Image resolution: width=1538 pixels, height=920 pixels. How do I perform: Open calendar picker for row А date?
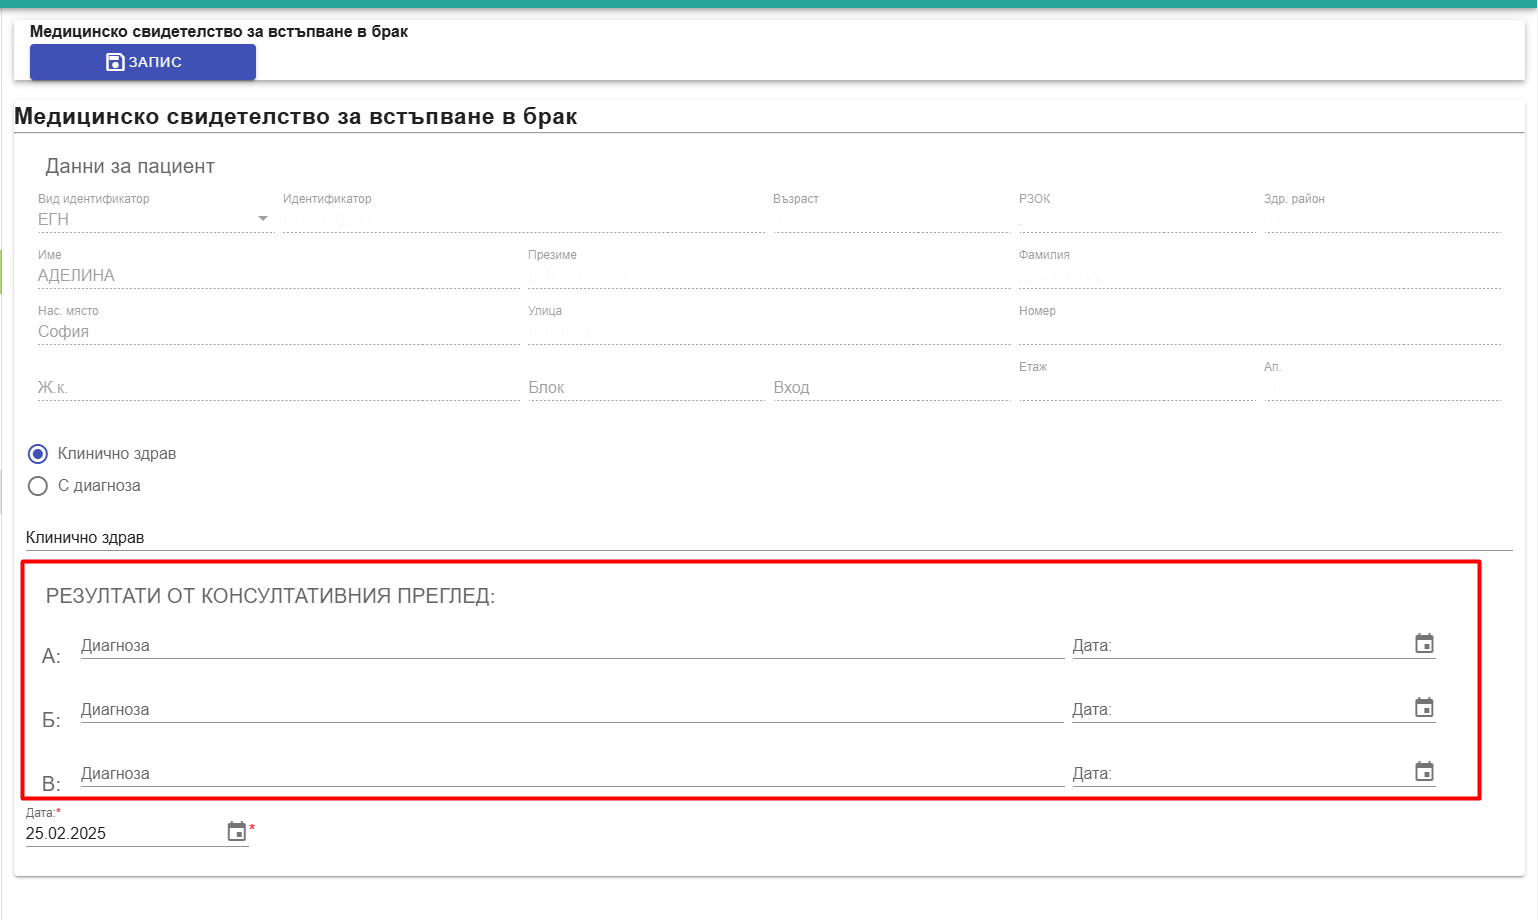tap(1424, 643)
